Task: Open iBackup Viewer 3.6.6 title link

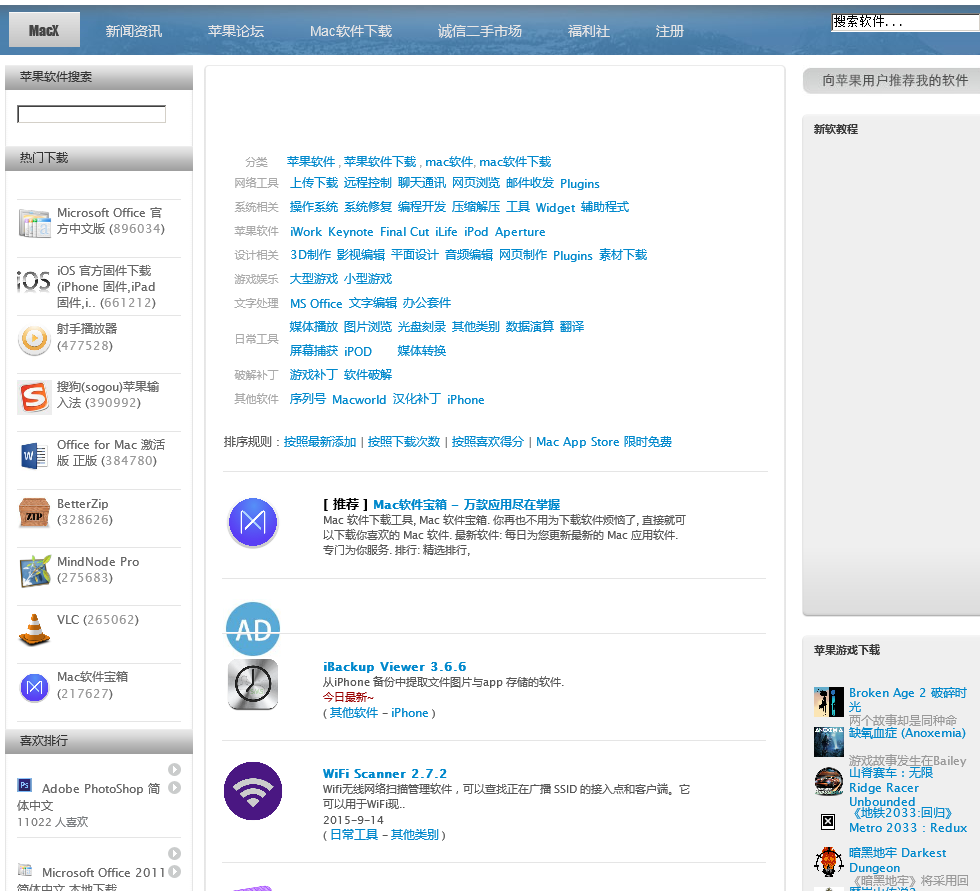Action: (x=394, y=667)
